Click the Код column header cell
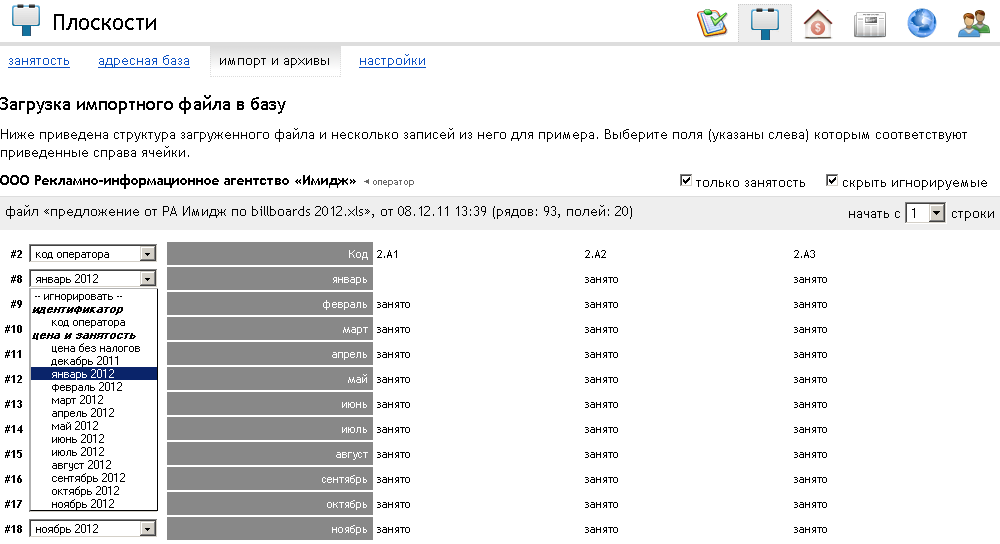Screen dimensions: 1000x544 click(x=270, y=254)
